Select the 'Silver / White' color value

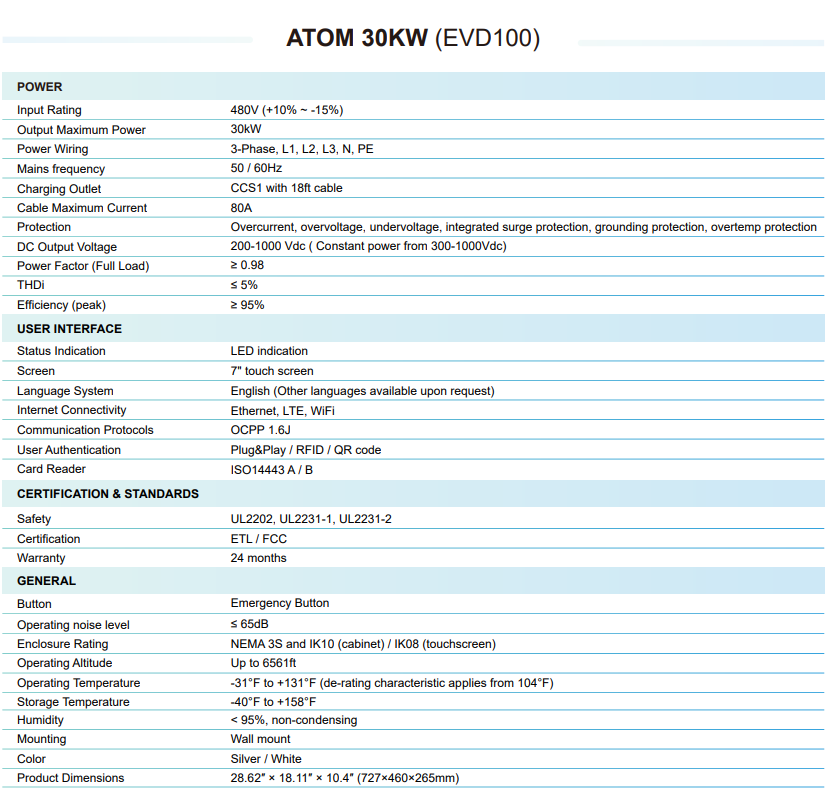(266, 759)
